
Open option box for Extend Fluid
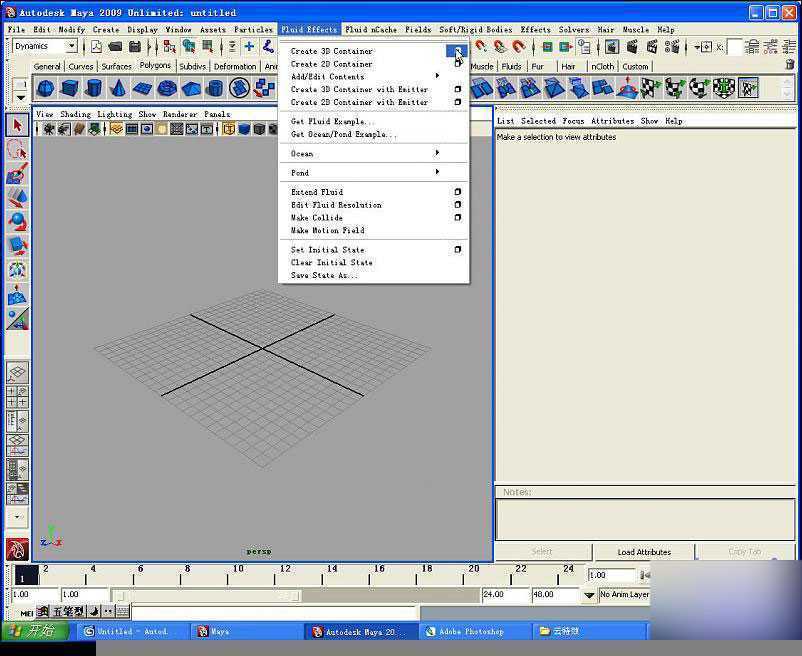[457, 192]
